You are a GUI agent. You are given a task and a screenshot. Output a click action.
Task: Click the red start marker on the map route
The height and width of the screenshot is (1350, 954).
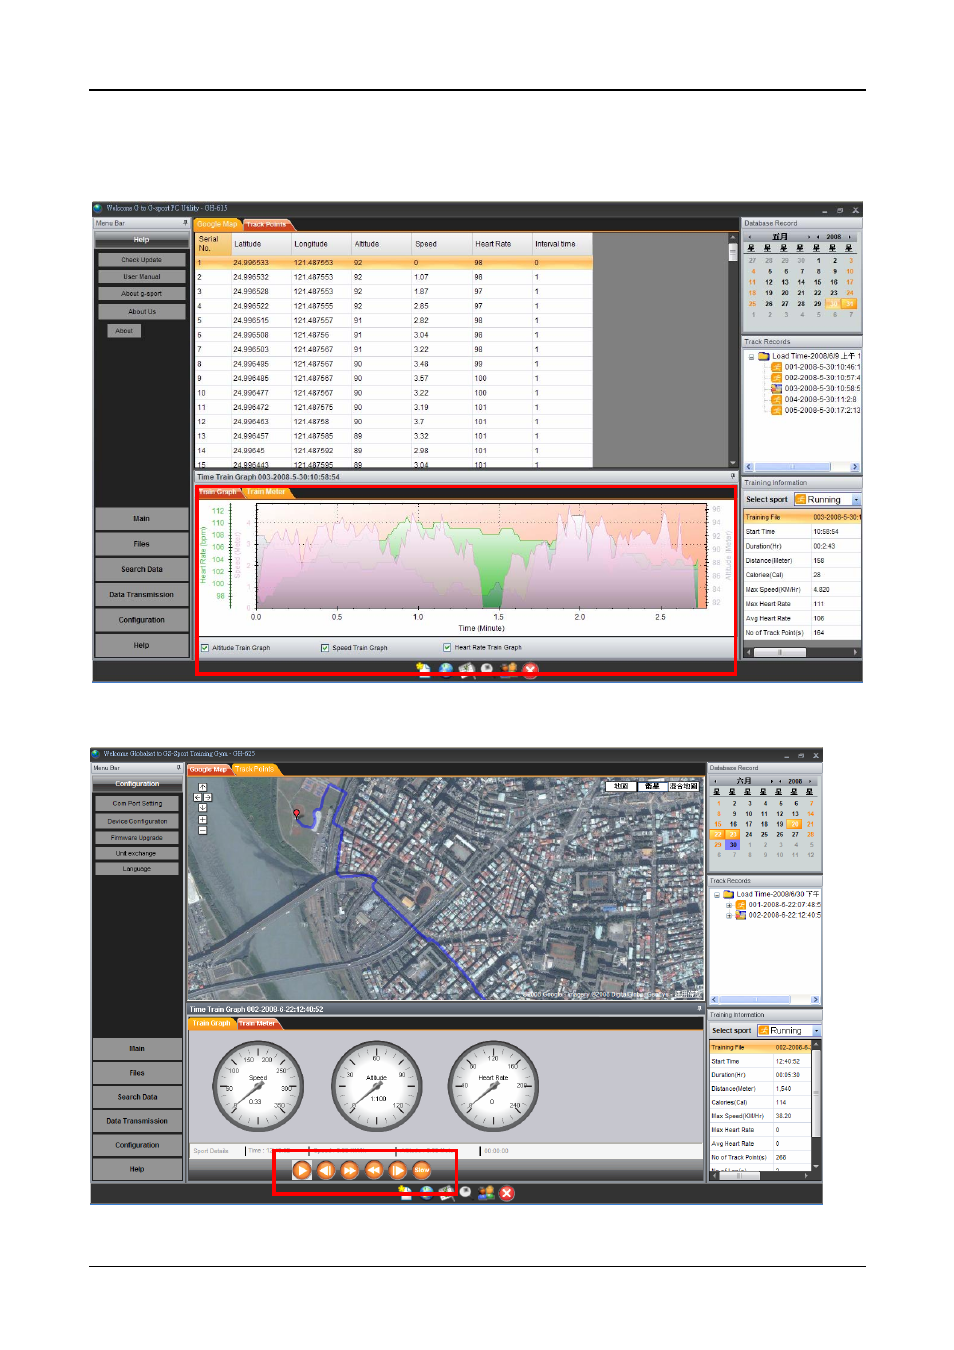pos(297,814)
